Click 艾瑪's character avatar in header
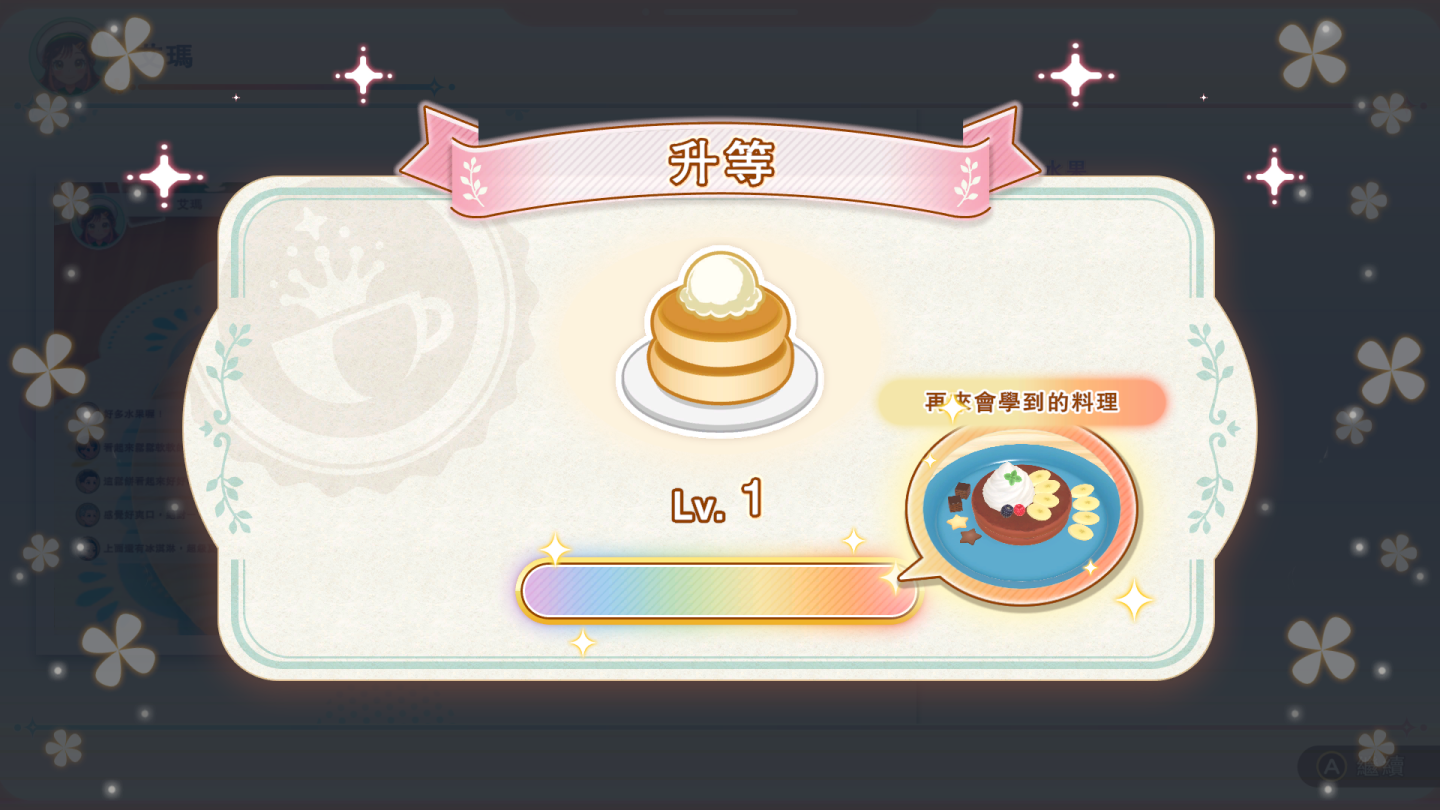This screenshot has width=1440, height=810. pos(68,55)
